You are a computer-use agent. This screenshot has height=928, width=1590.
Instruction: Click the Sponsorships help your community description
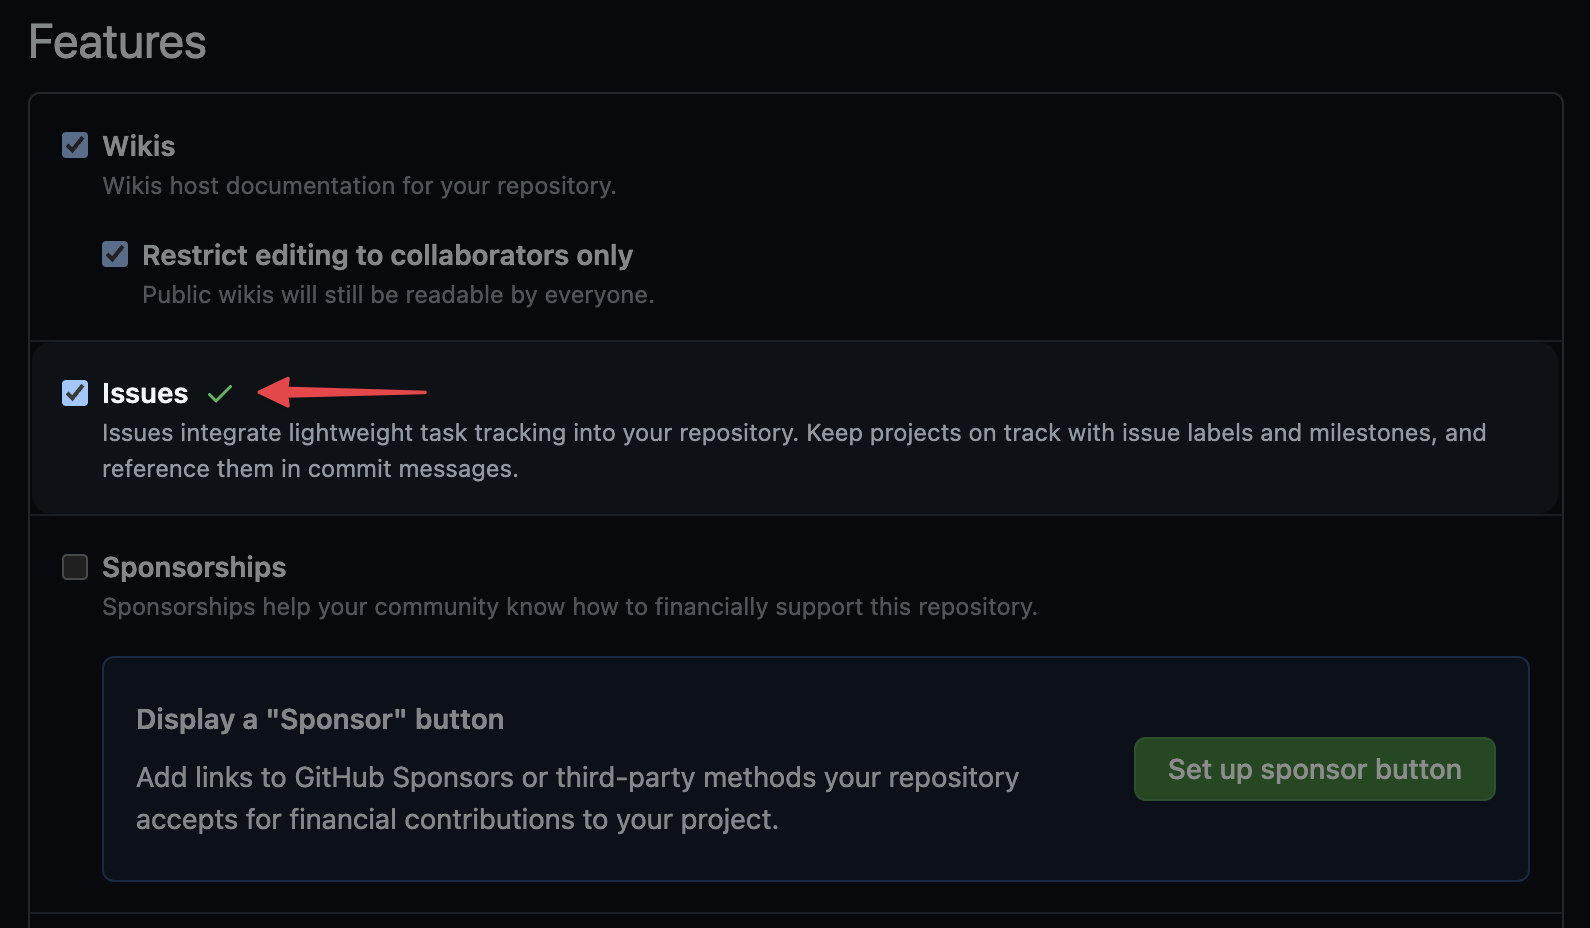pos(570,607)
